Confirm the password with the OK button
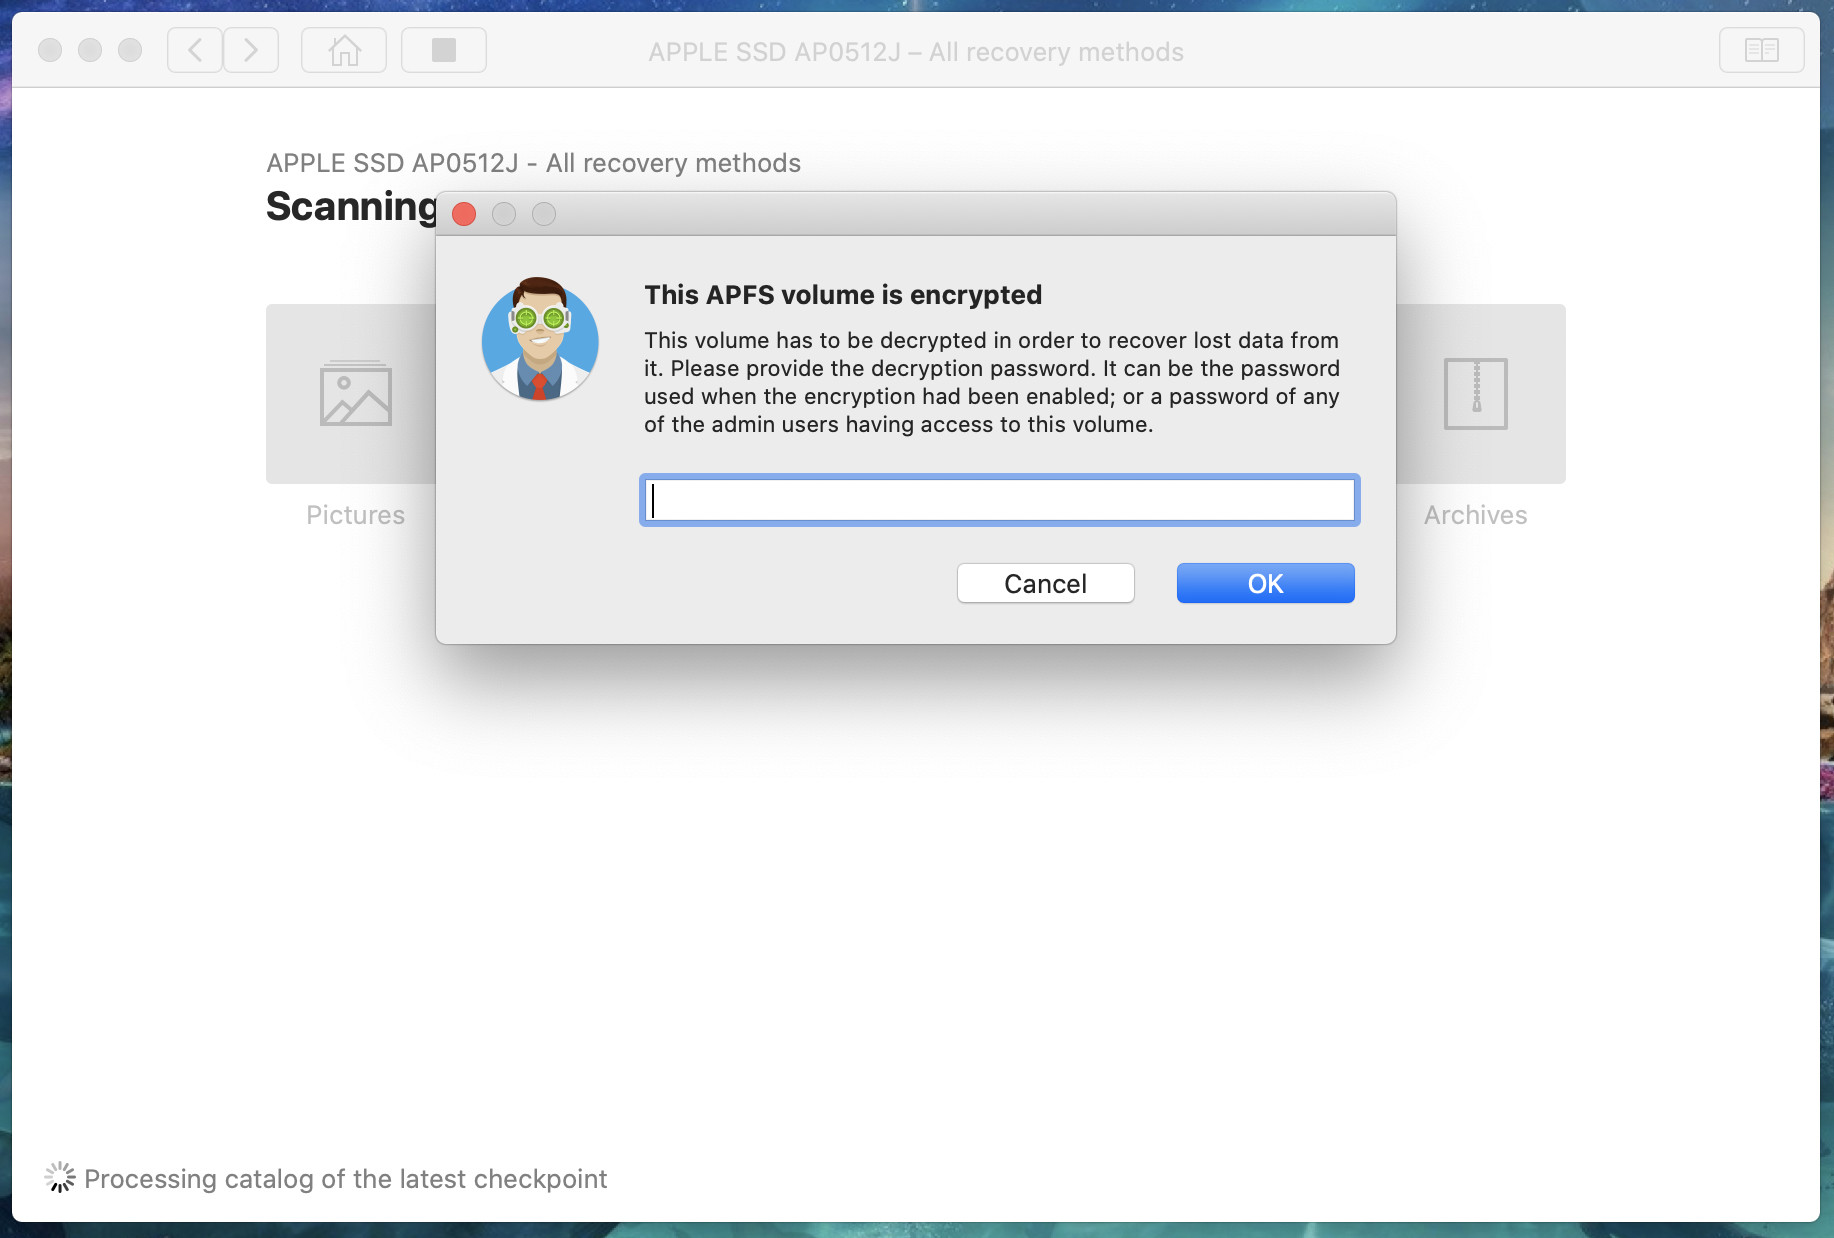The image size is (1834, 1238). 1265,583
